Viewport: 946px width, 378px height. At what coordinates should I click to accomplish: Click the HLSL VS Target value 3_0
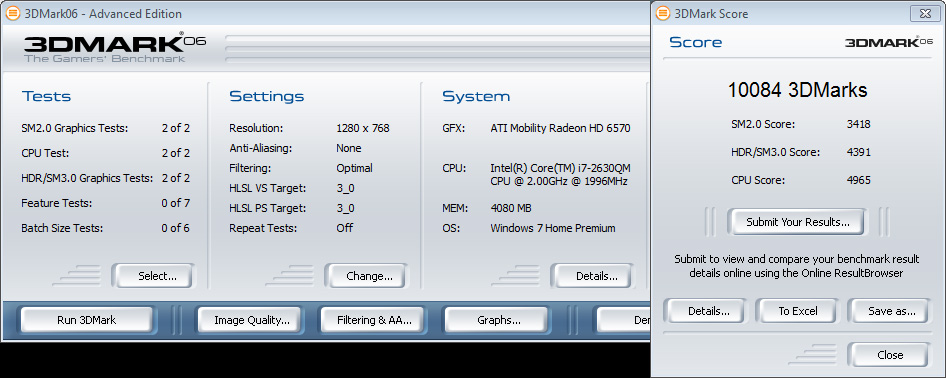click(x=345, y=188)
